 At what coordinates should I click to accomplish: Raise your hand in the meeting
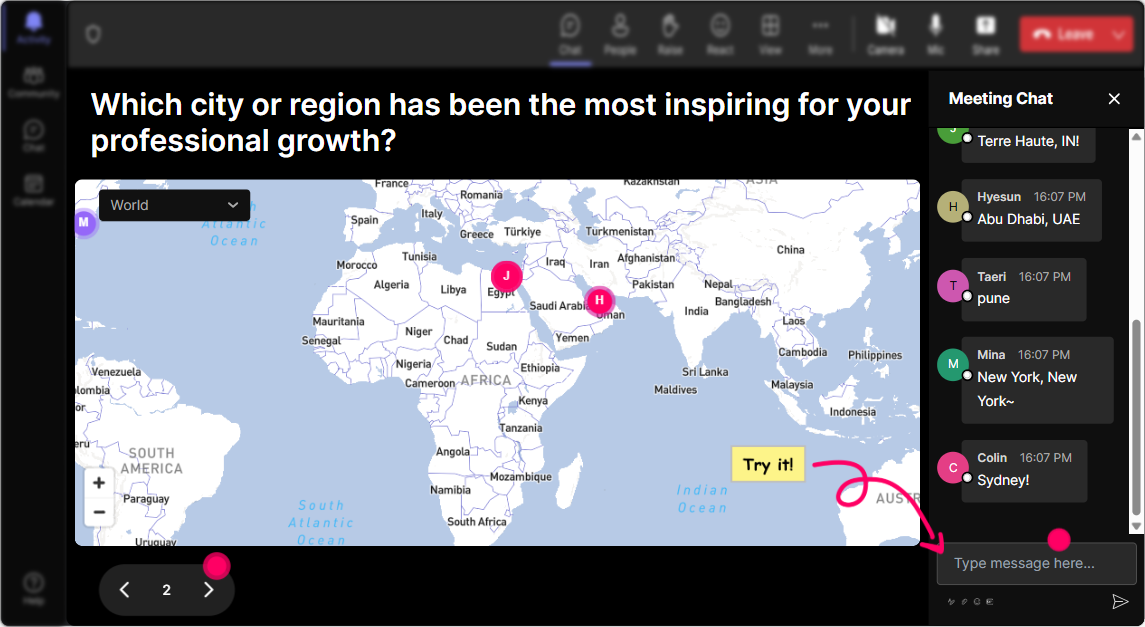(670, 34)
